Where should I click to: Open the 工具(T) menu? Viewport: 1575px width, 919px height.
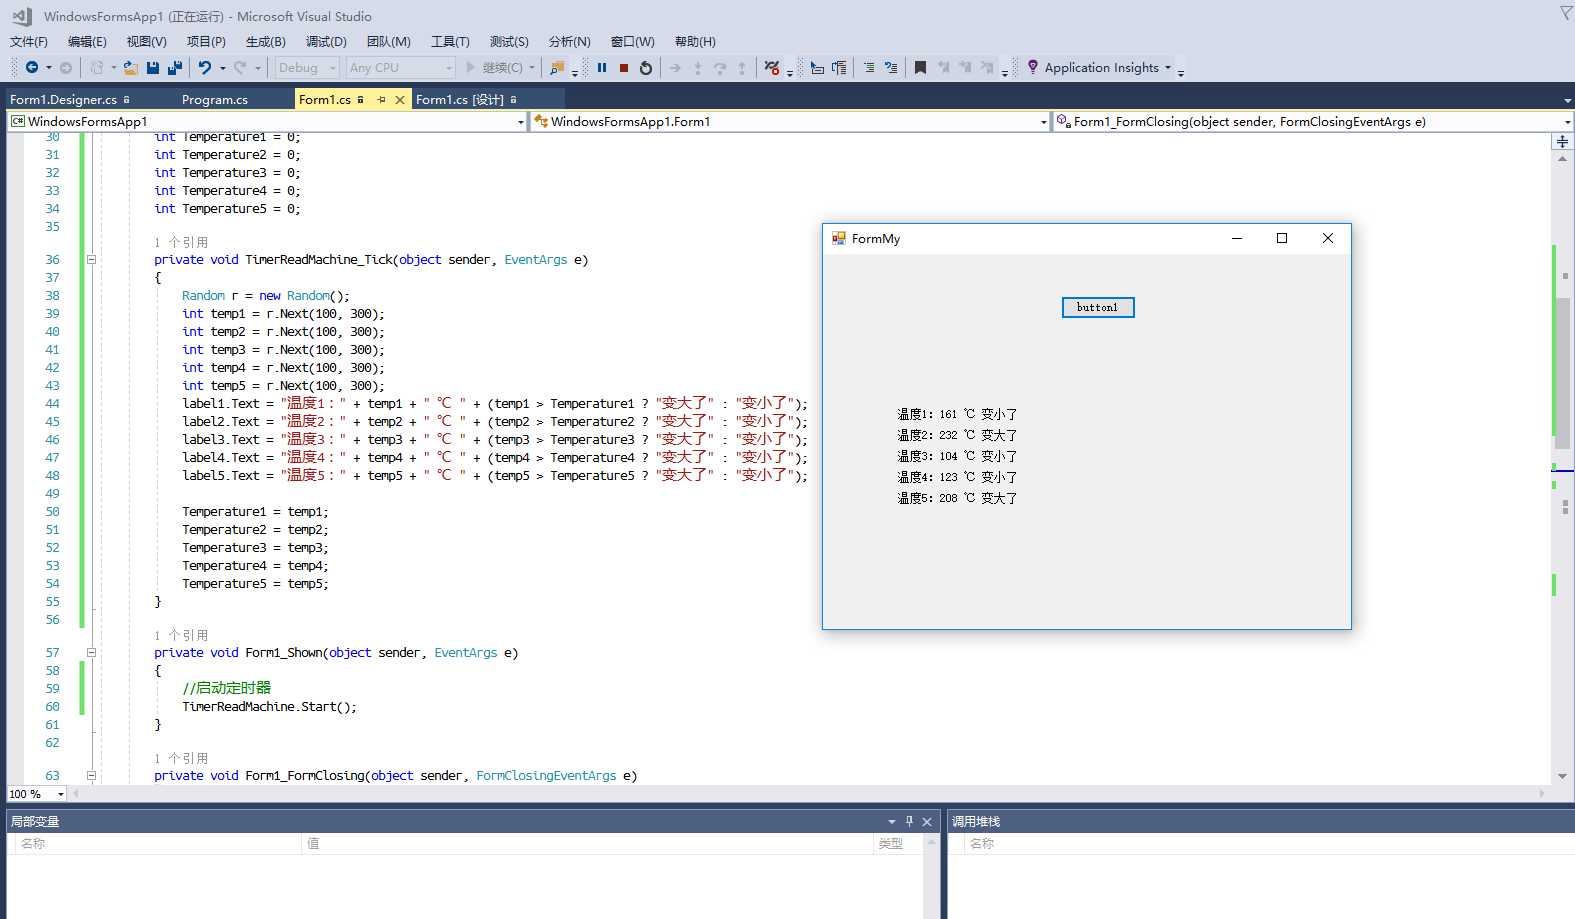click(x=450, y=41)
